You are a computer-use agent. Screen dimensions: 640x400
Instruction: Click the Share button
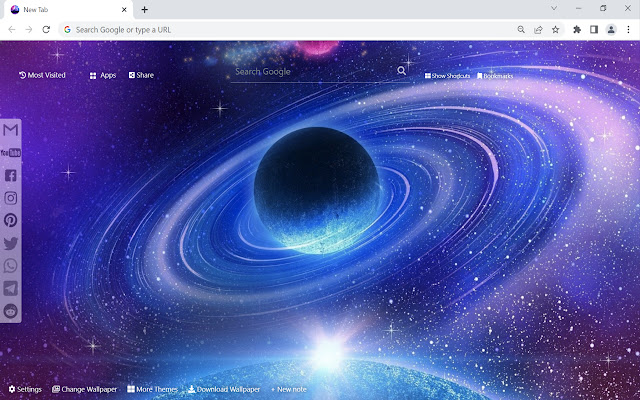(x=141, y=75)
